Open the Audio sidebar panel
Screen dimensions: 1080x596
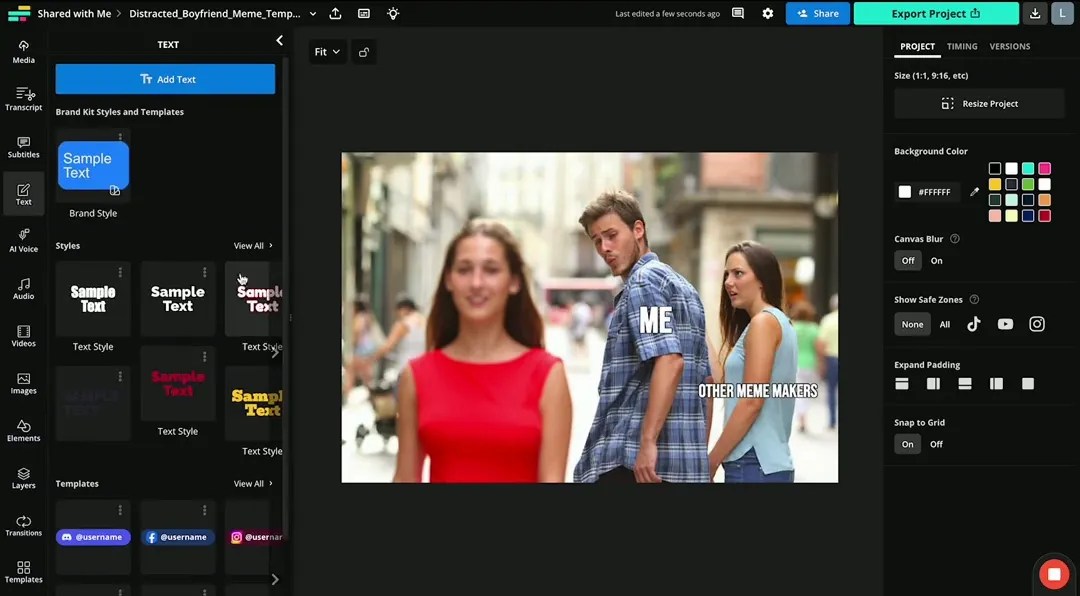point(23,289)
